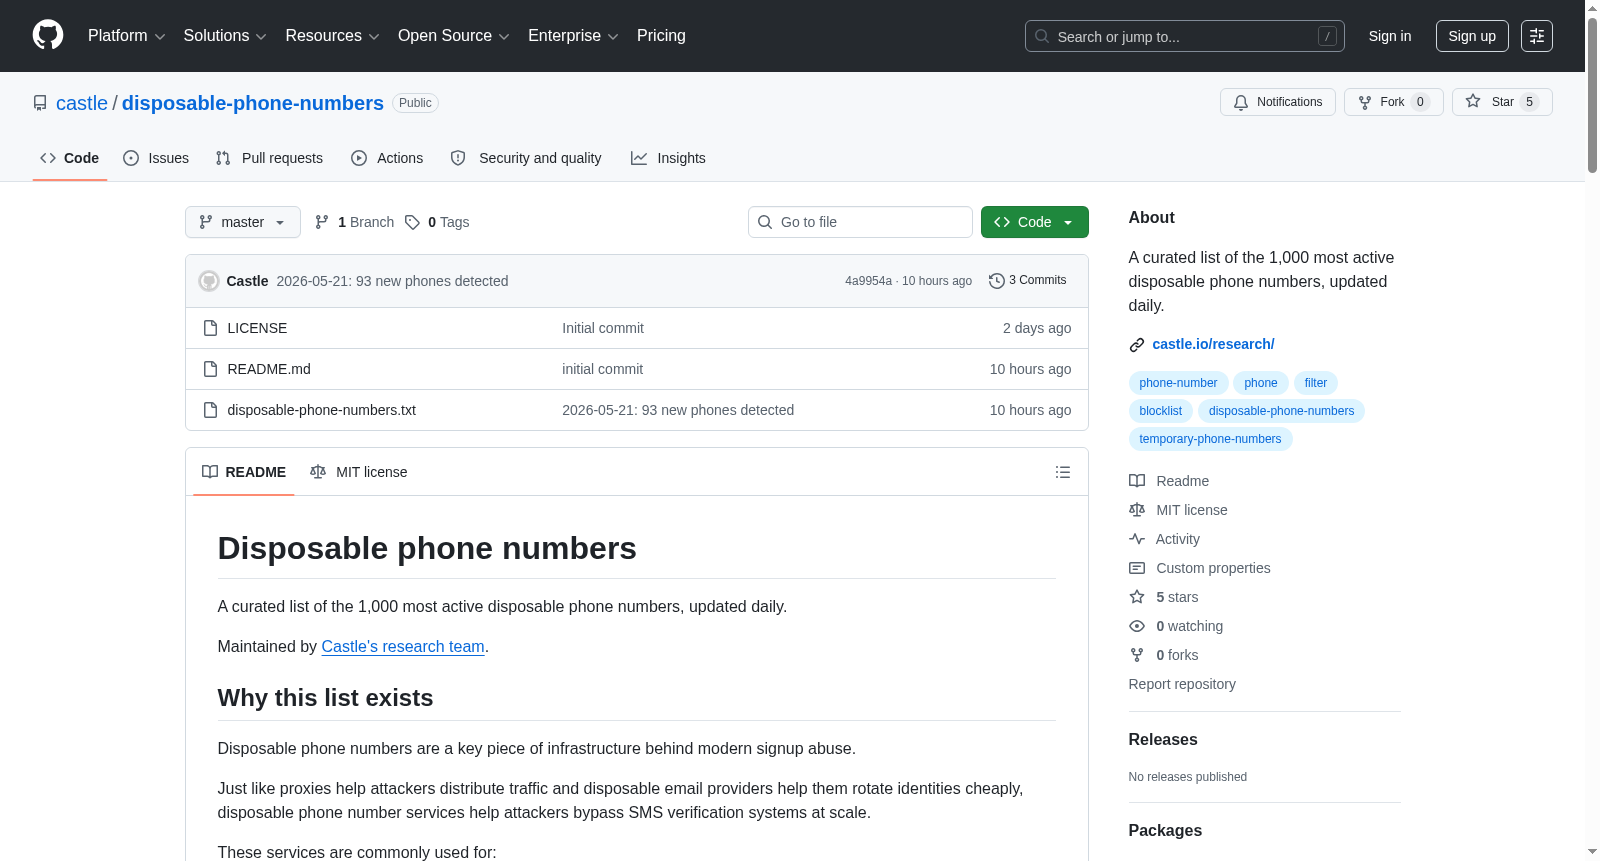Viewport: 1600px width, 861px height.
Task: Click the LICENSE file icon
Action: coord(210,328)
